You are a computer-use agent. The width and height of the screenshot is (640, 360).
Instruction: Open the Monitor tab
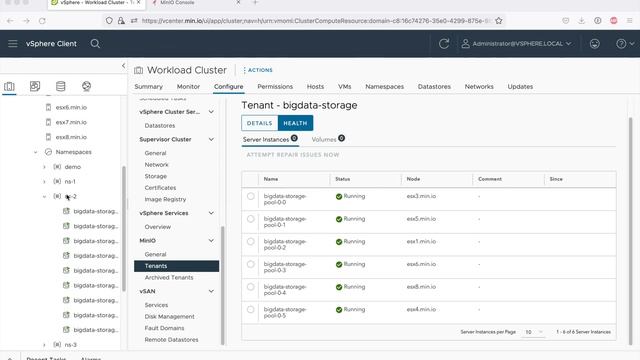188,87
